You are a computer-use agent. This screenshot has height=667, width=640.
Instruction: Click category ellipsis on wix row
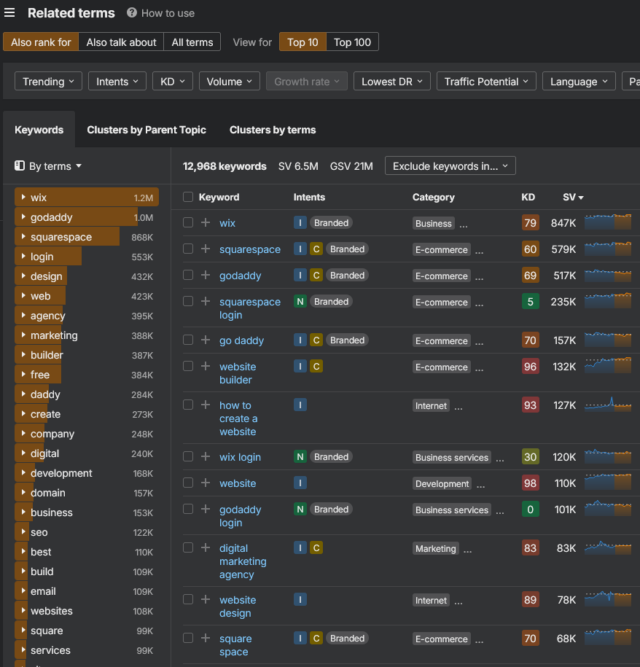point(463,225)
